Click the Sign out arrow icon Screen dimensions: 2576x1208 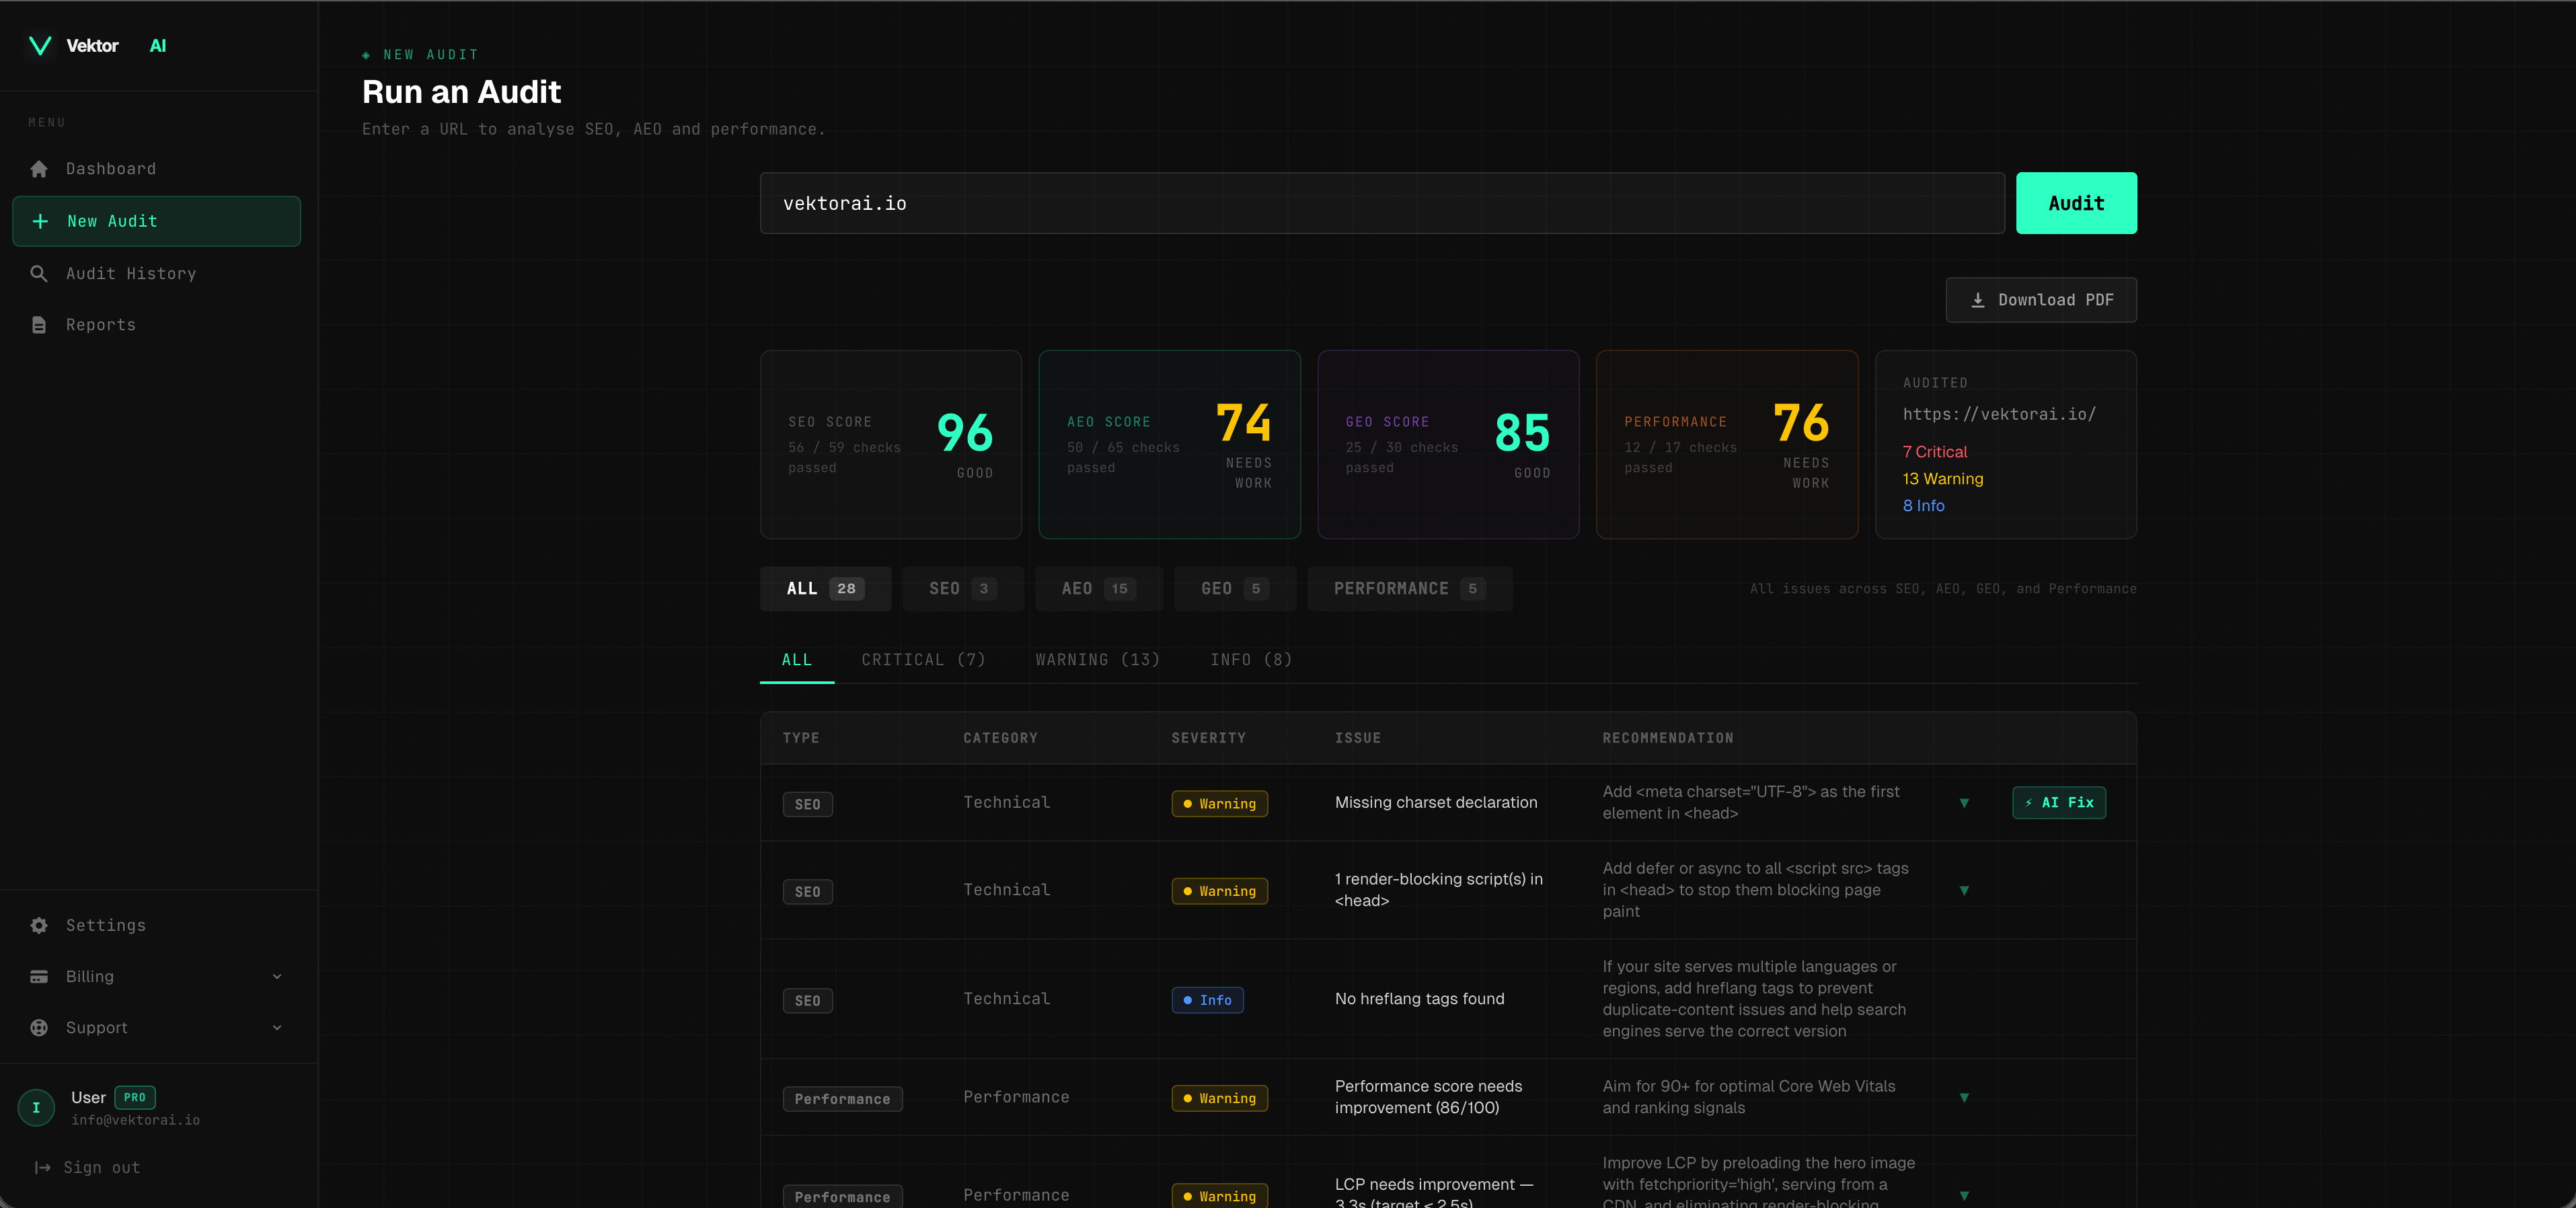(41, 1167)
